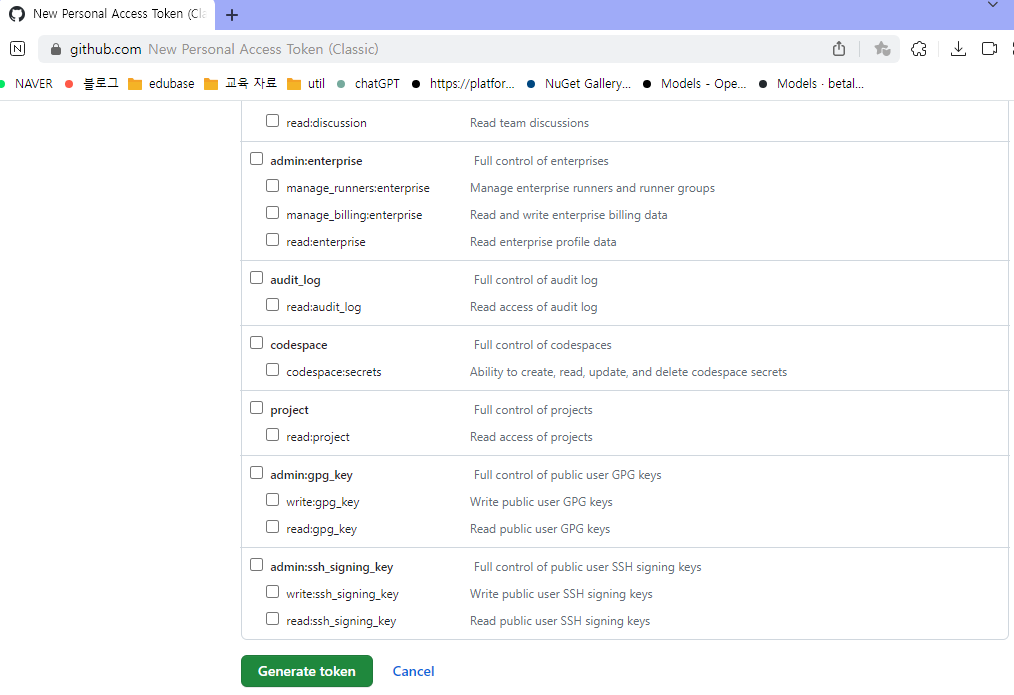
Task: Click 'Read team discussions' text
Action: point(529,123)
